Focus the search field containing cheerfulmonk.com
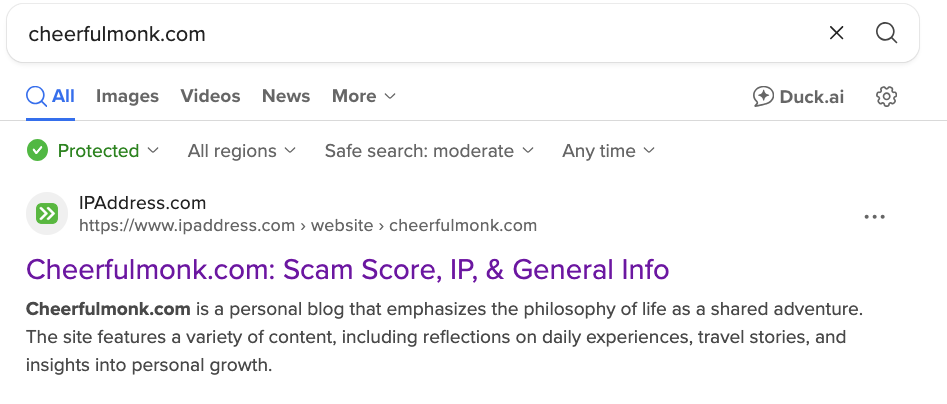This screenshot has height=404, width=947. pos(400,33)
